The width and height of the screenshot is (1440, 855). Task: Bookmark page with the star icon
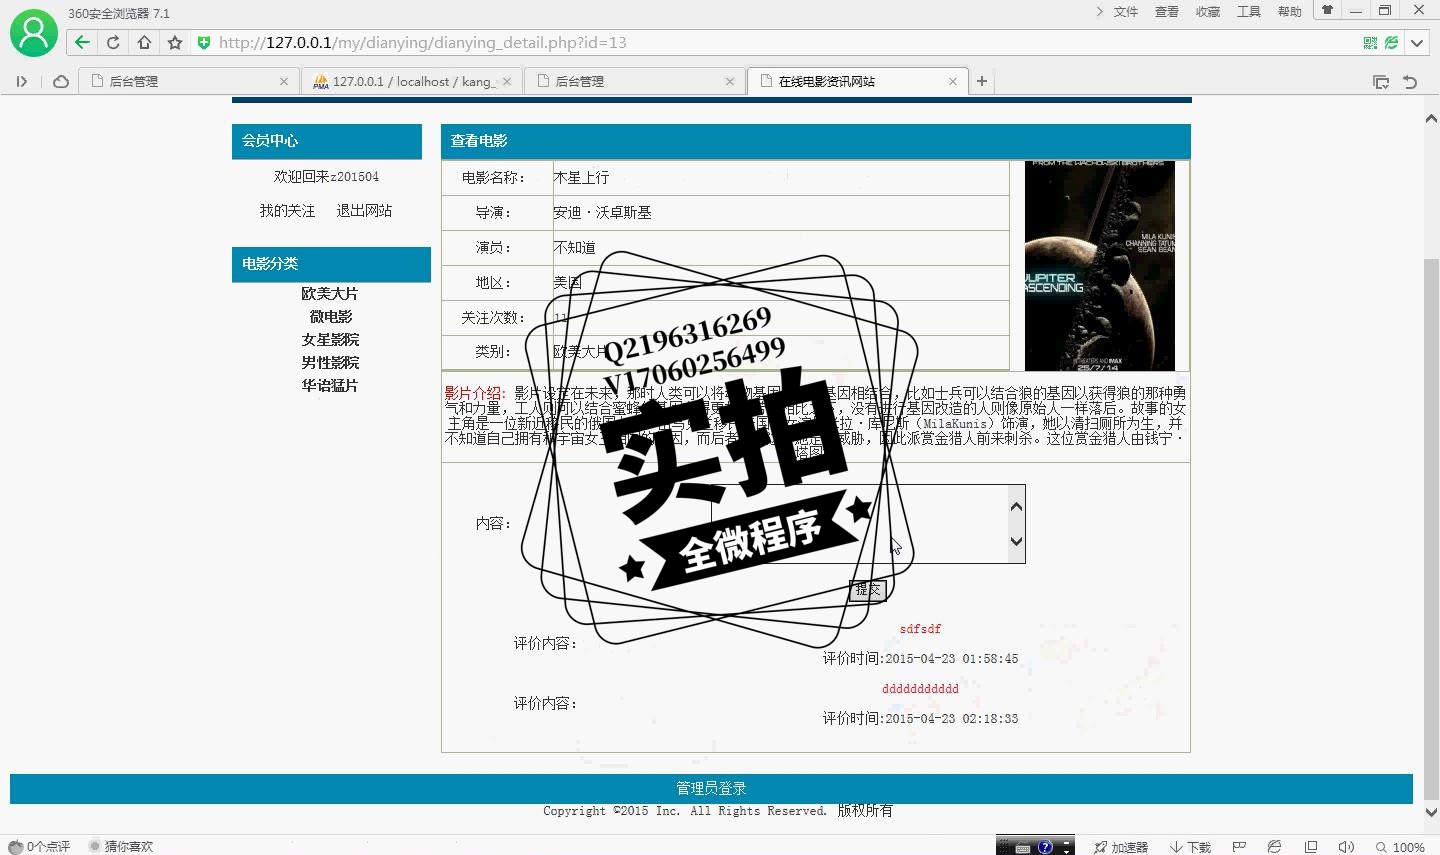(x=175, y=42)
